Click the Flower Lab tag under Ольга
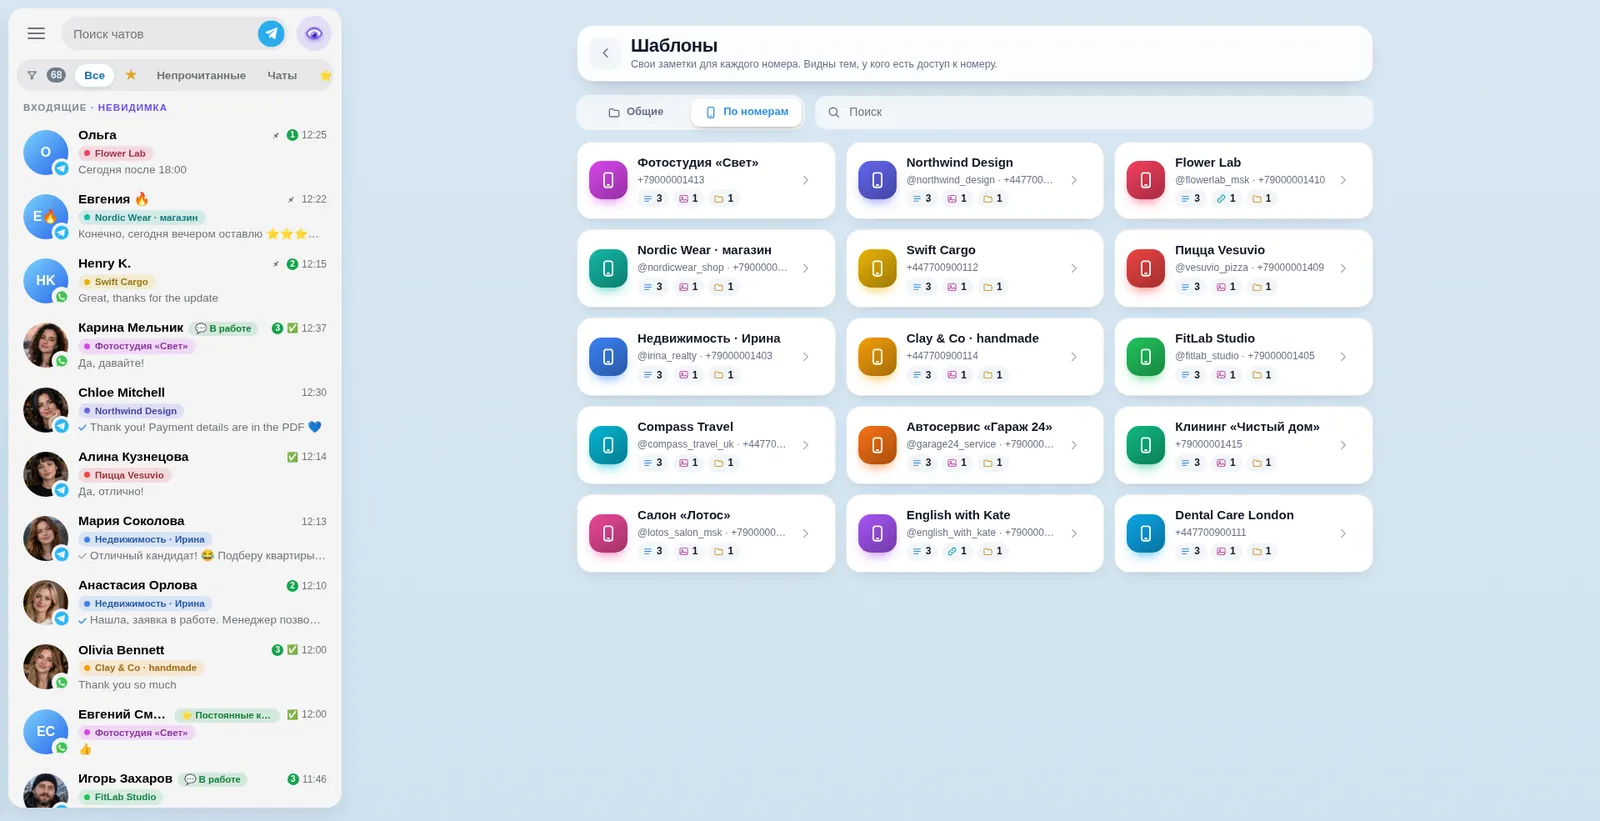 coord(115,153)
